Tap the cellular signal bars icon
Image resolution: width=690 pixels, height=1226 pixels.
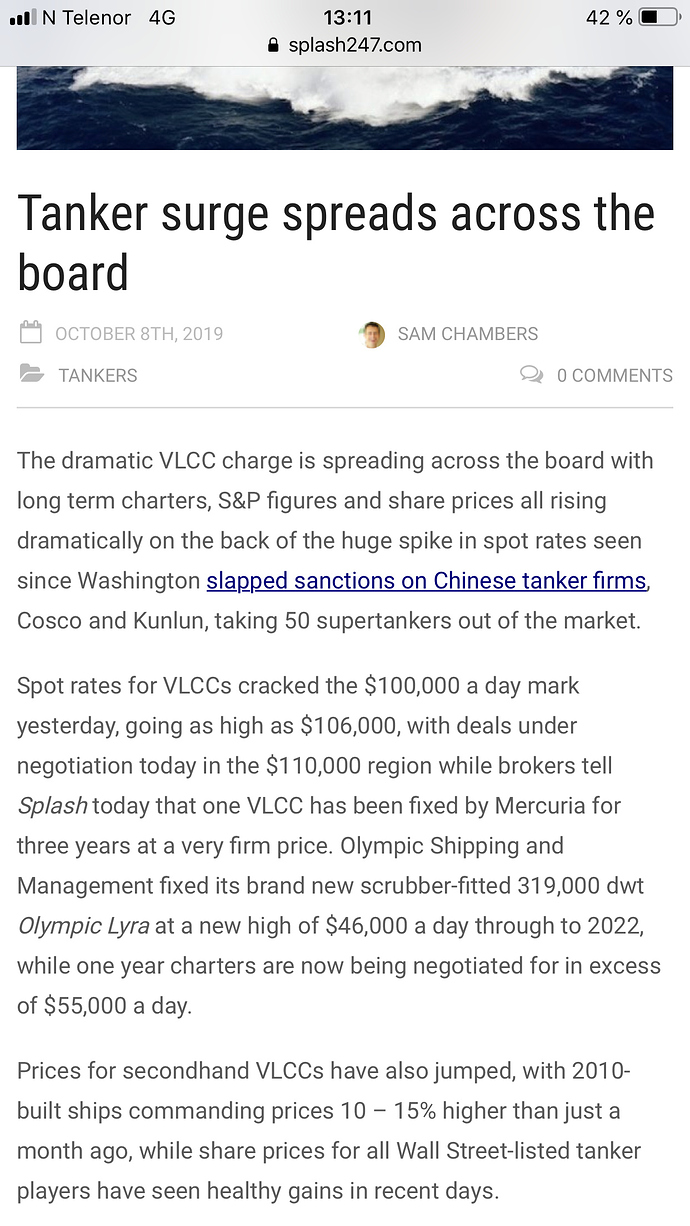[x=20, y=18]
